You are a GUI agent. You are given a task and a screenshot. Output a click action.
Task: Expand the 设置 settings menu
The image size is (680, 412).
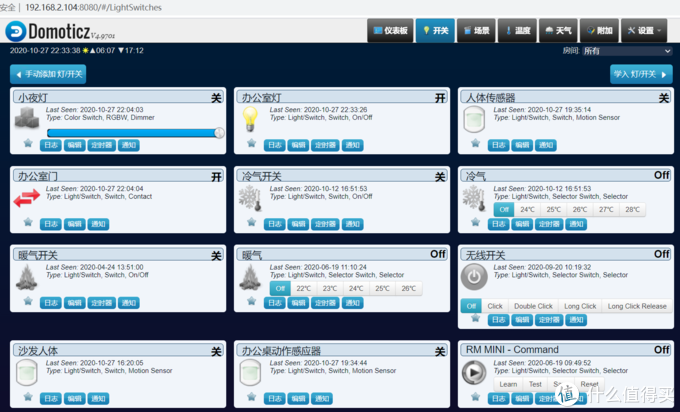pos(645,31)
